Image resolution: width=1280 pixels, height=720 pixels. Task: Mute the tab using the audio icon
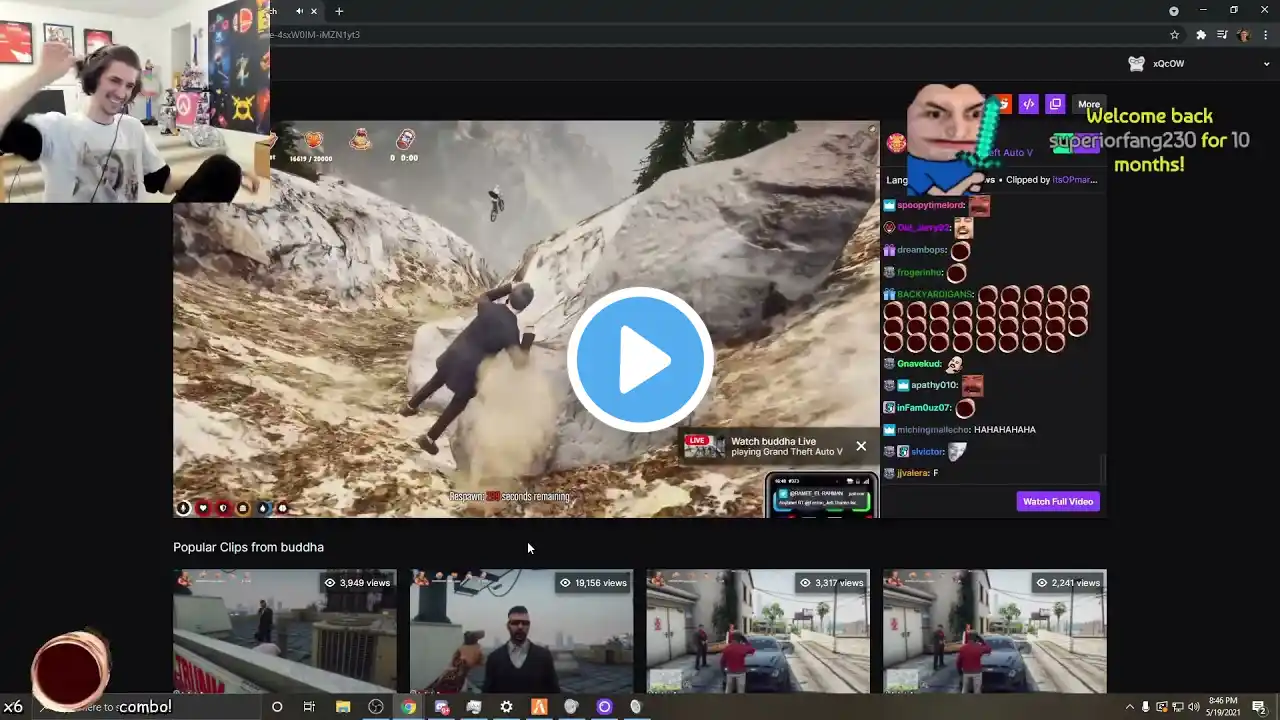pos(299,11)
